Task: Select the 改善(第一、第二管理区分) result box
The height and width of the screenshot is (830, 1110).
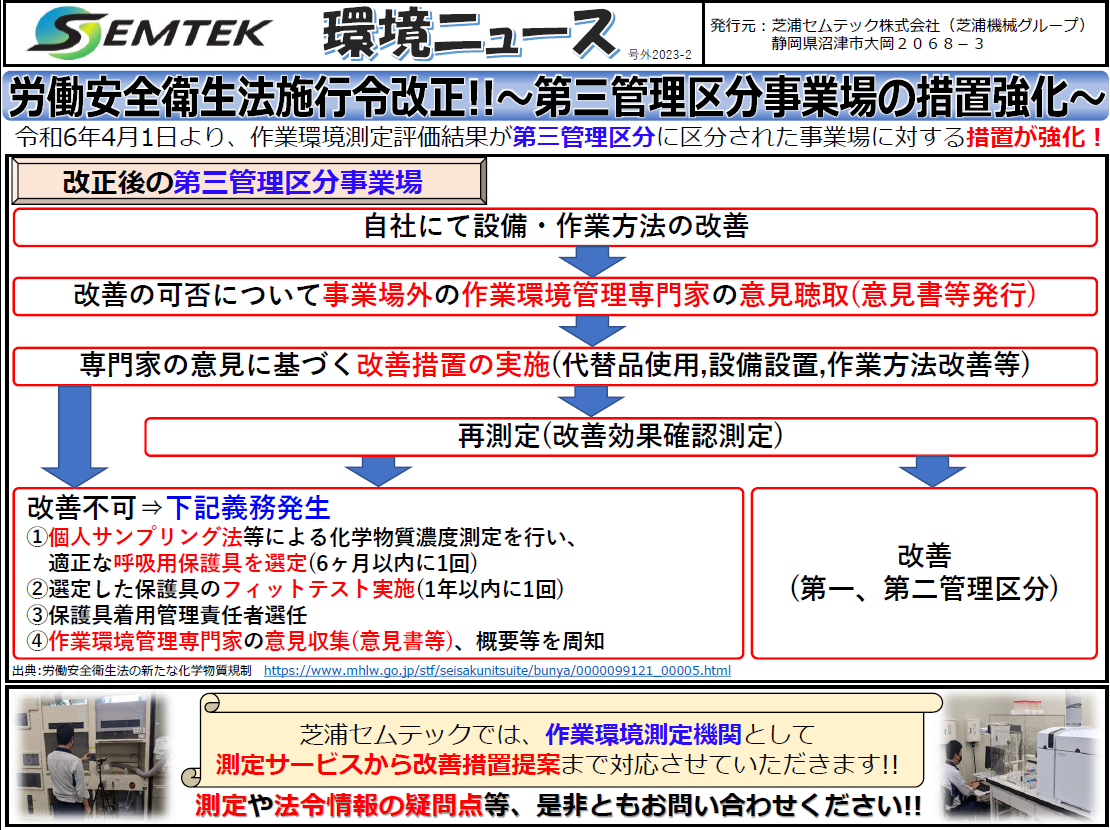Action: [924, 572]
